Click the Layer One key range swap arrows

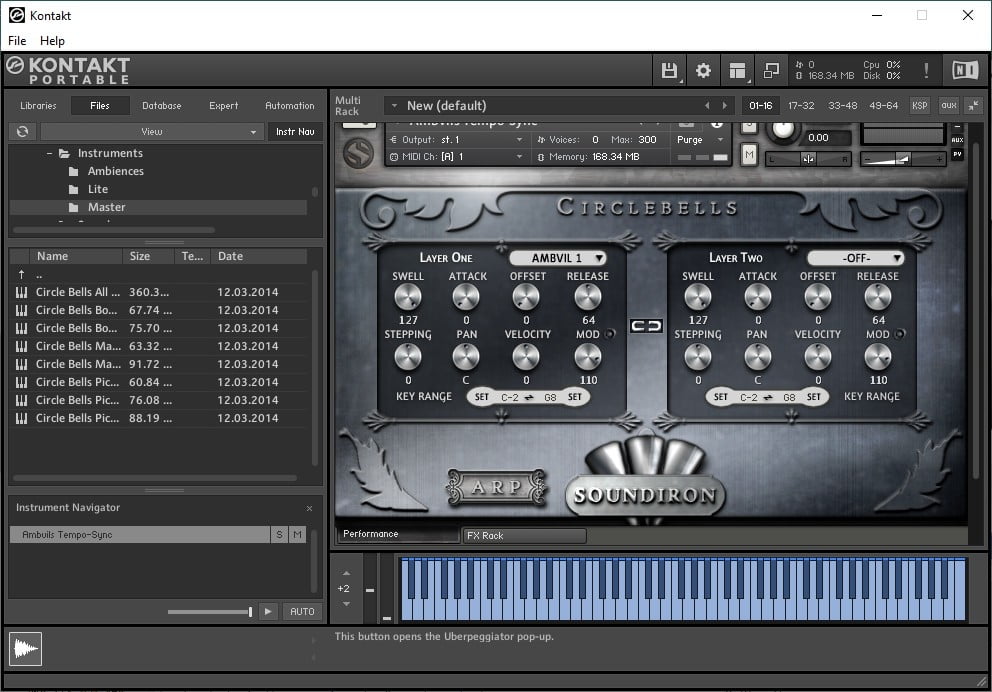pyautogui.click(x=529, y=397)
